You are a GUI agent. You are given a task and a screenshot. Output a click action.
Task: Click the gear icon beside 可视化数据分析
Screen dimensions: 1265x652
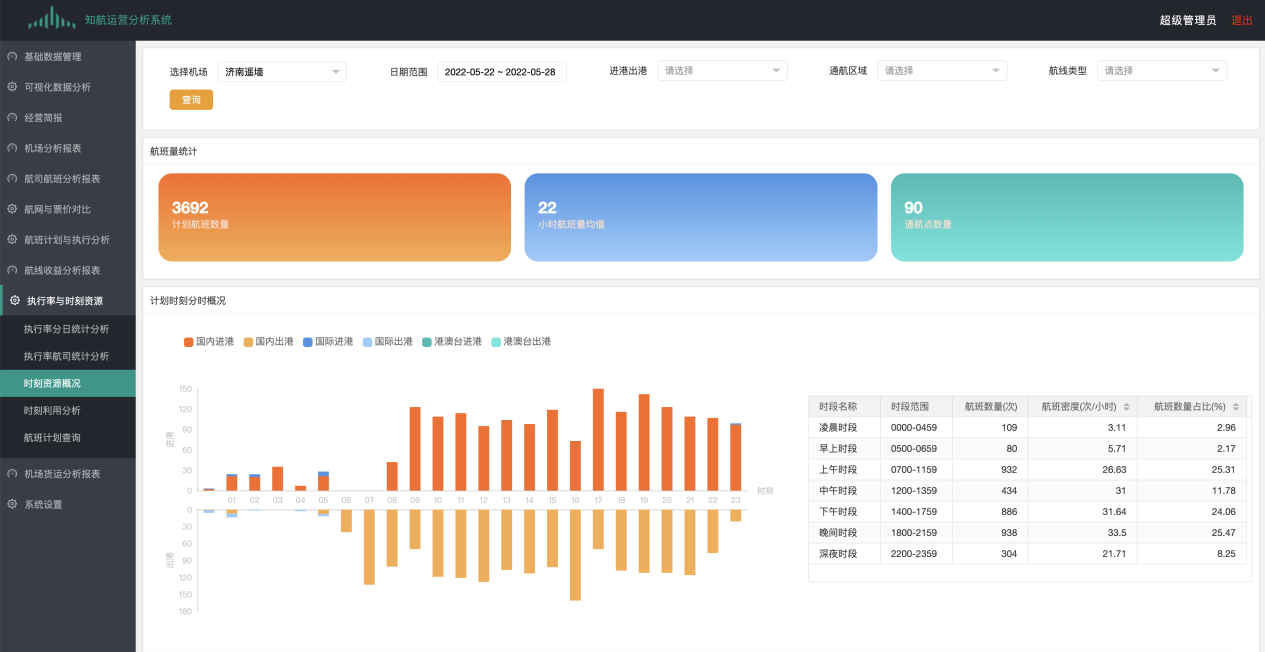pyautogui.click(x=12, y=87)
